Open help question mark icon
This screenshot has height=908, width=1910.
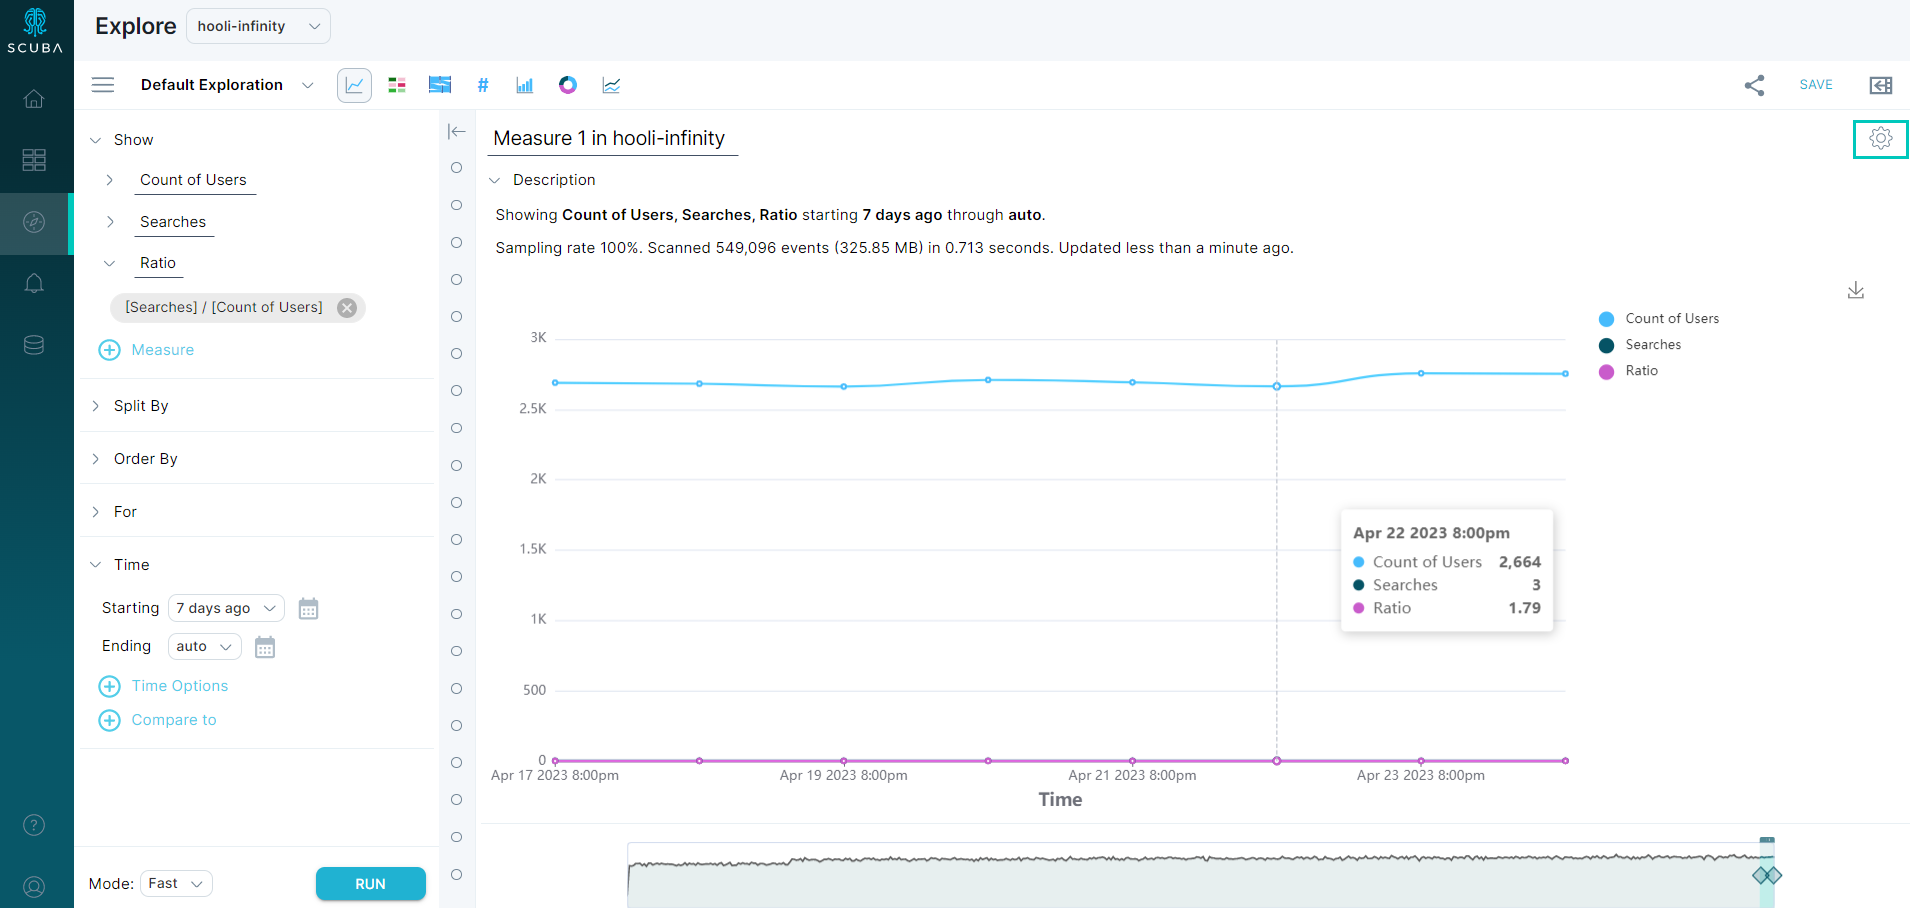pos(34,825)
